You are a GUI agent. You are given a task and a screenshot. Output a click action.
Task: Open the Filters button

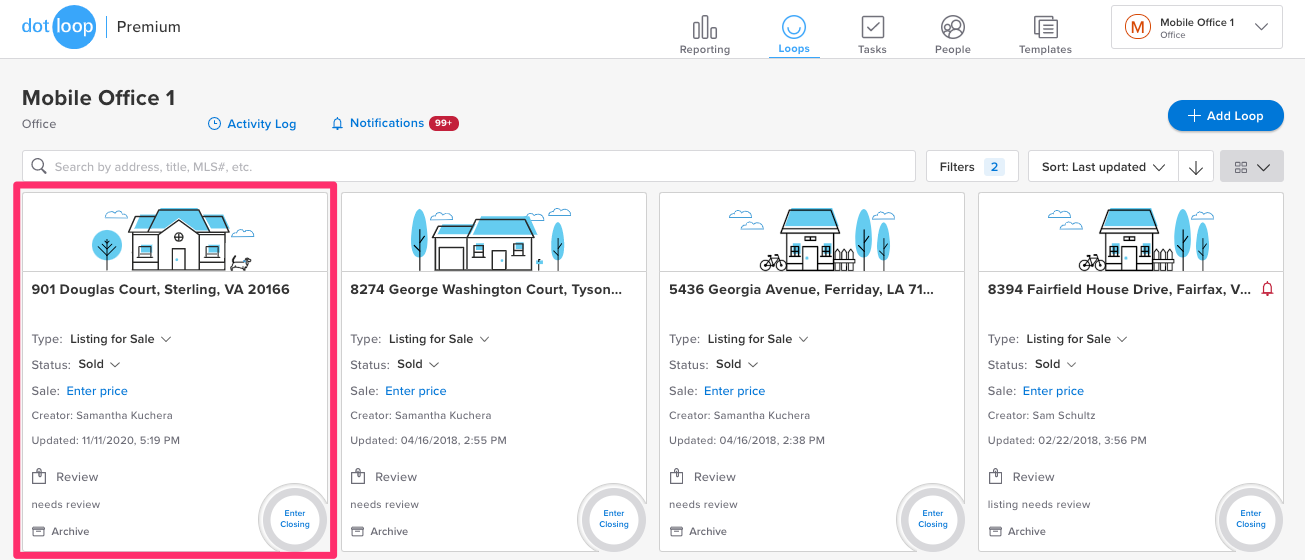(x=971, y=167)
